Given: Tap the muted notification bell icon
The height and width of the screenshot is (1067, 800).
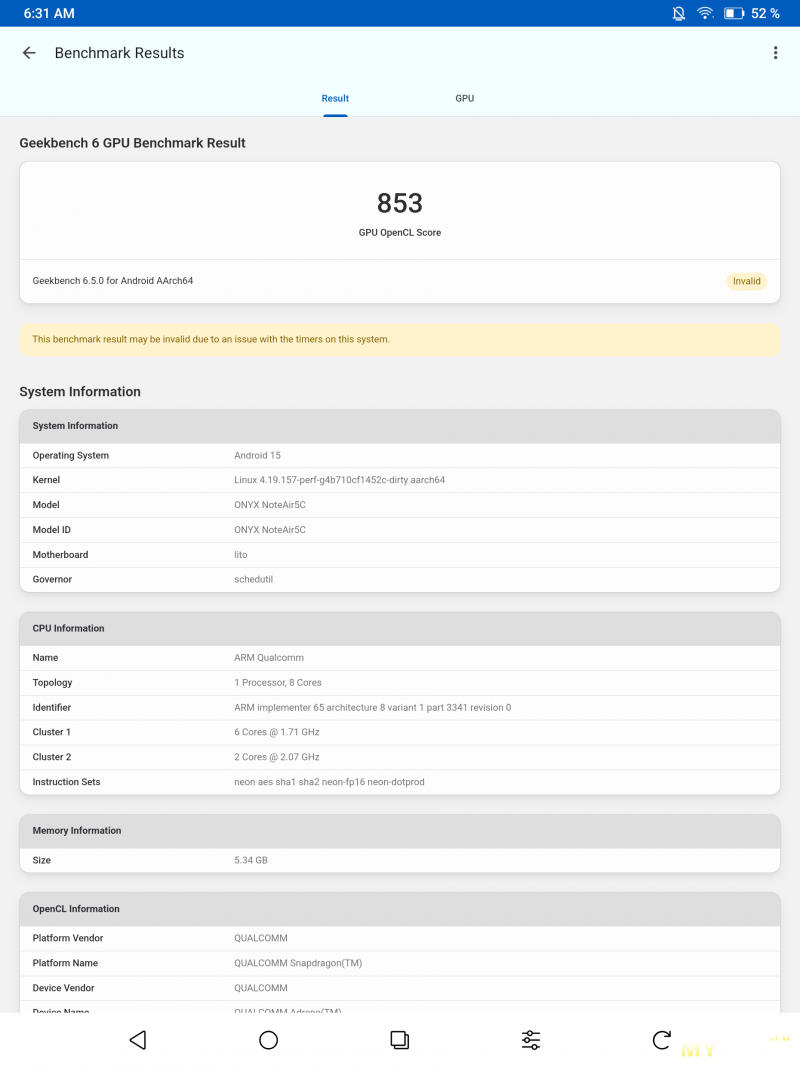Looking at the screenshot, I should 679,13.
